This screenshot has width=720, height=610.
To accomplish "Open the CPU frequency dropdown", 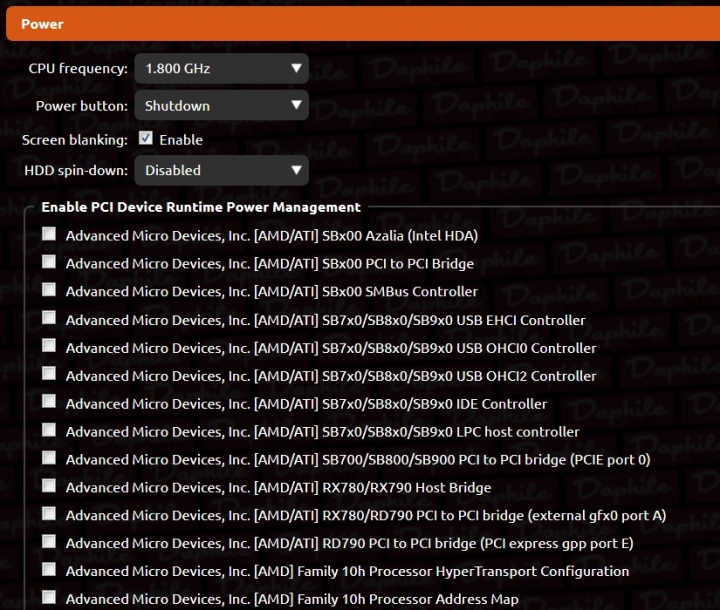I will pyautogui.click(x=221, y=68).
